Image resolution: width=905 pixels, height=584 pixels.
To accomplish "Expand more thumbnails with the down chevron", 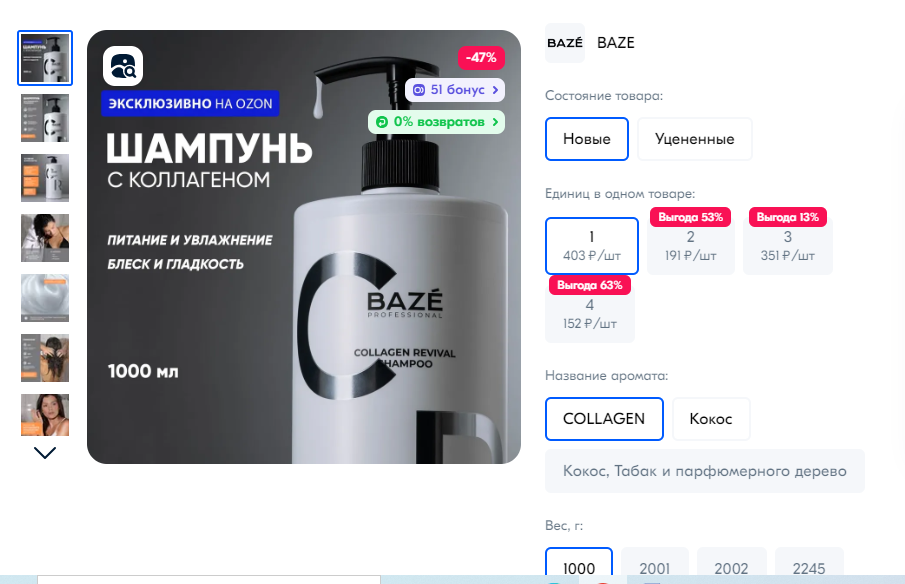I will point(45,453).
